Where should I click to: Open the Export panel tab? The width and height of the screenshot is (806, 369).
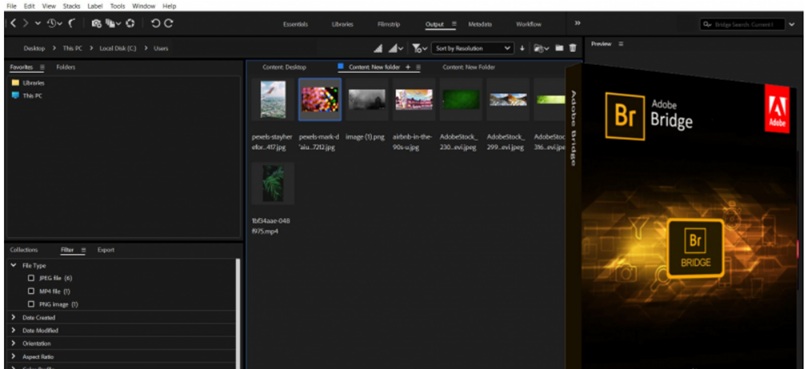pos(106,250)
